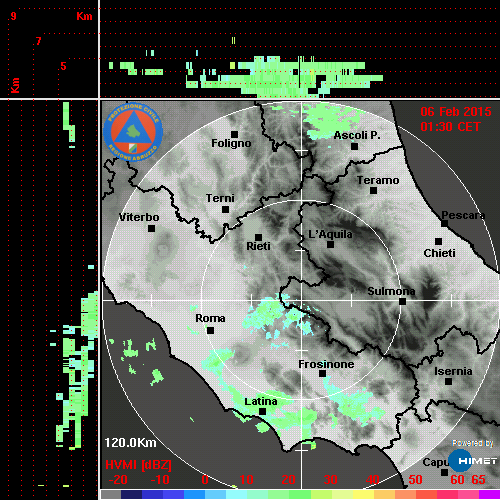500x500 pixels.
Task: Select the L'Aquila city marker square
Action: tap(330, 244)
